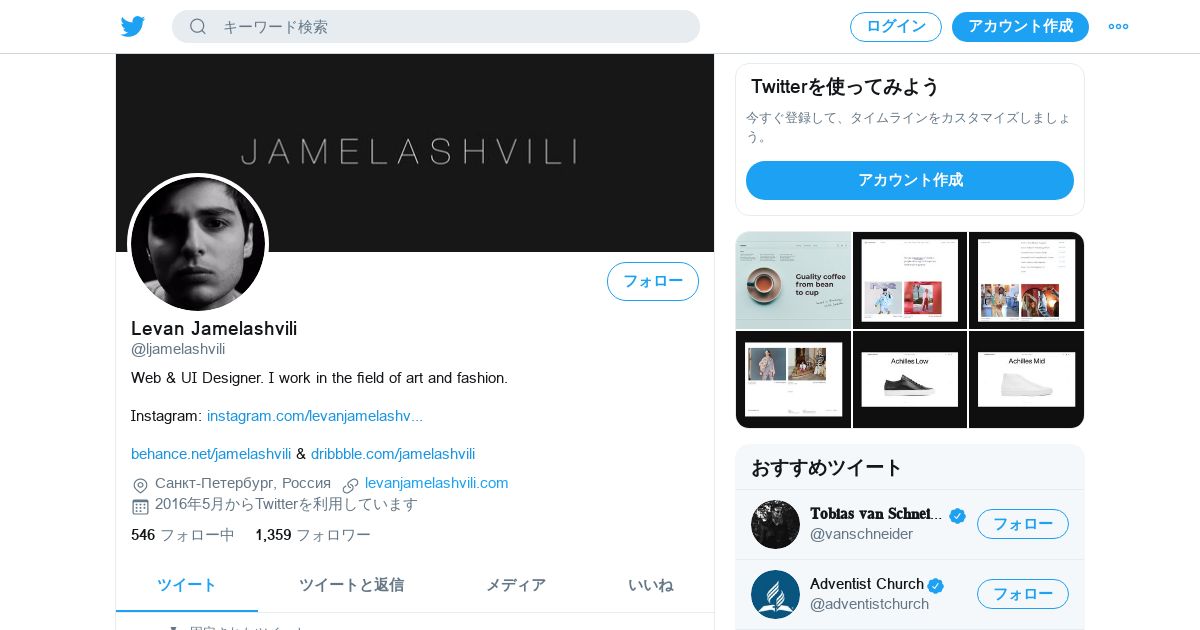Open the メディア tab
This screenshot has width=1200, height=630.
(516, 585)
